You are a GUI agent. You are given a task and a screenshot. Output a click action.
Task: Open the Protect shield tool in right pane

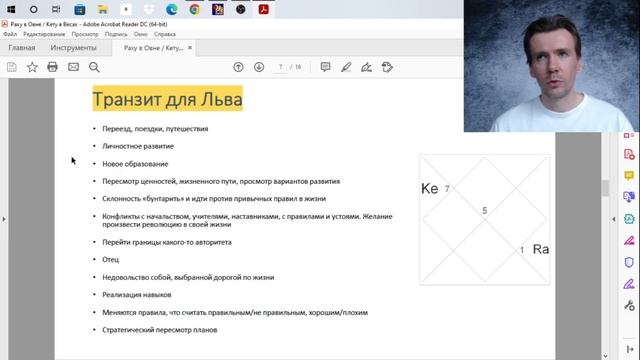click(629, 262)
